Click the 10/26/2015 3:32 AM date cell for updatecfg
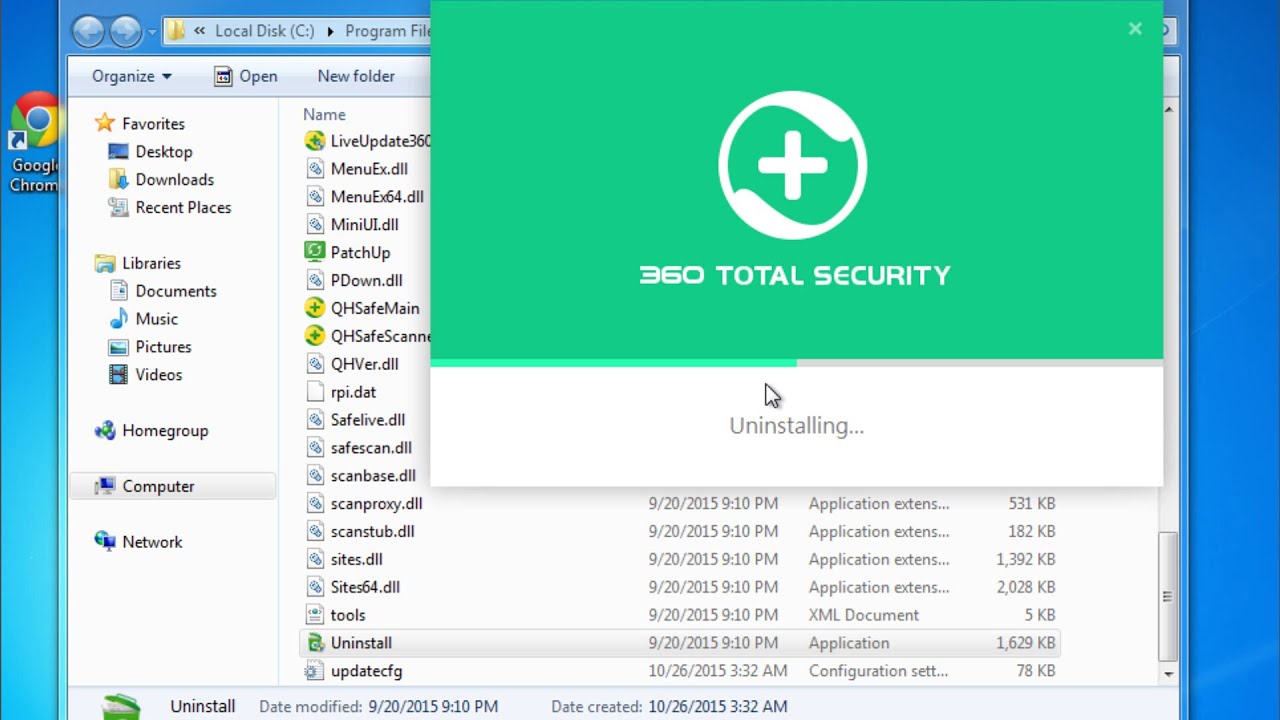This screenshot has height=720, width=1280. [718, 671]
